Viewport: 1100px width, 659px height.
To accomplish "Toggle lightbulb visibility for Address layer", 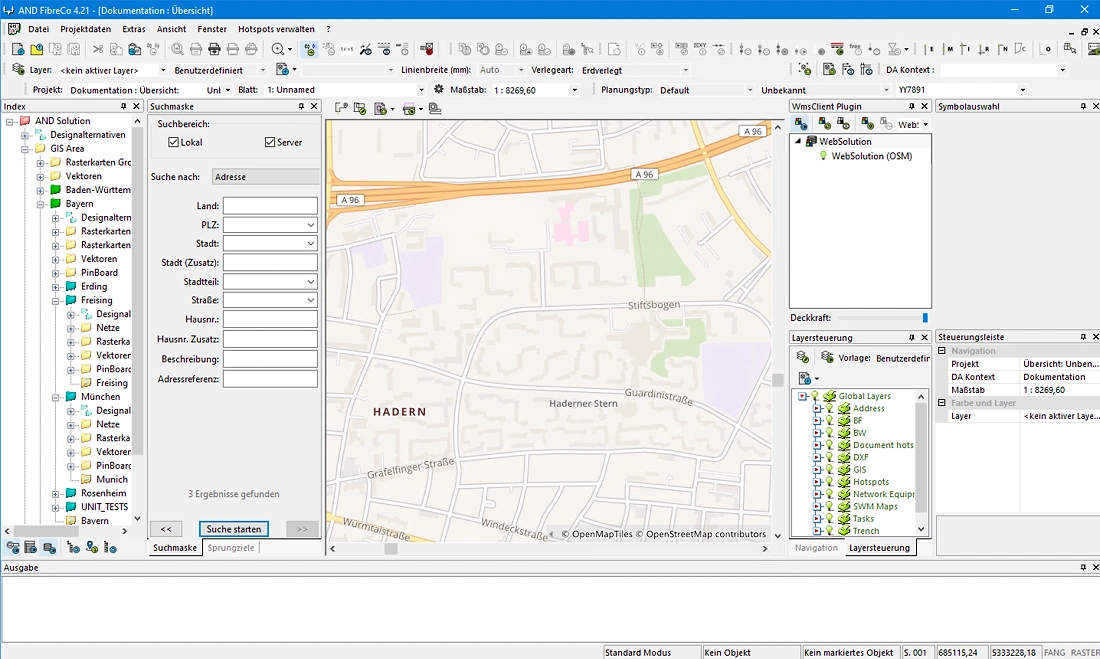I will [x=829, y=408].
